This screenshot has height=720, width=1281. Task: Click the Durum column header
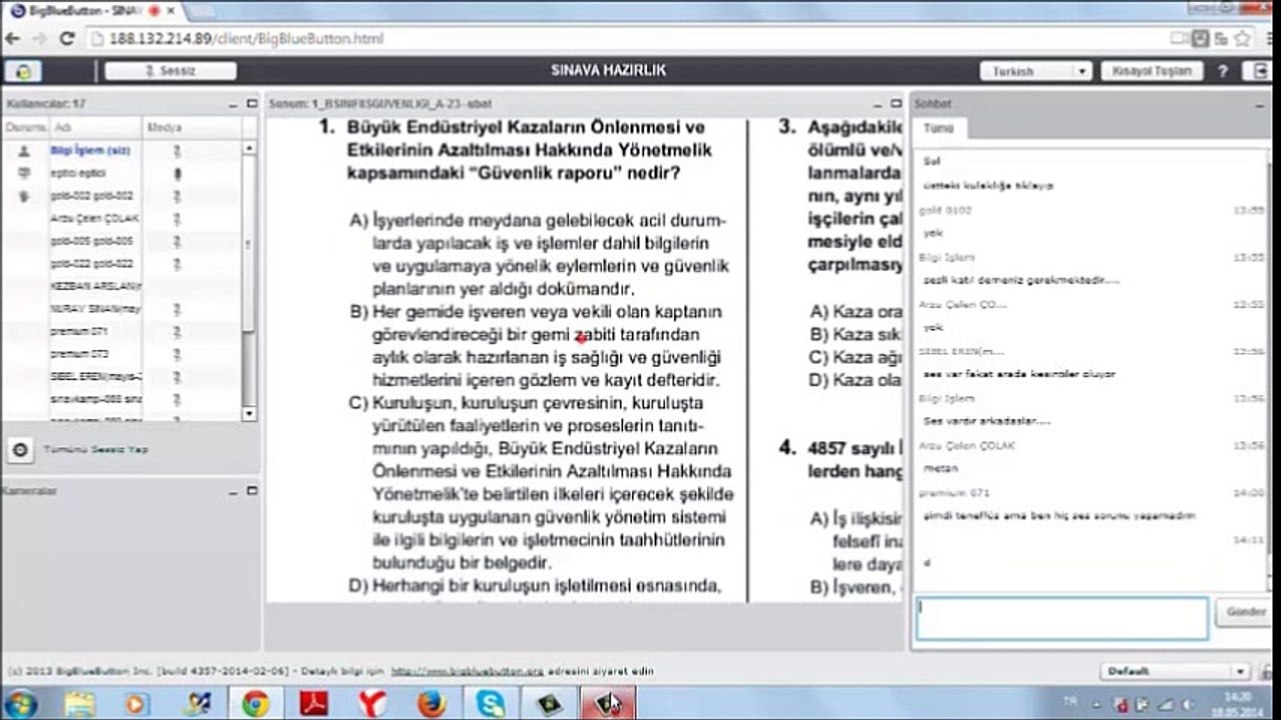pos(26,128)
